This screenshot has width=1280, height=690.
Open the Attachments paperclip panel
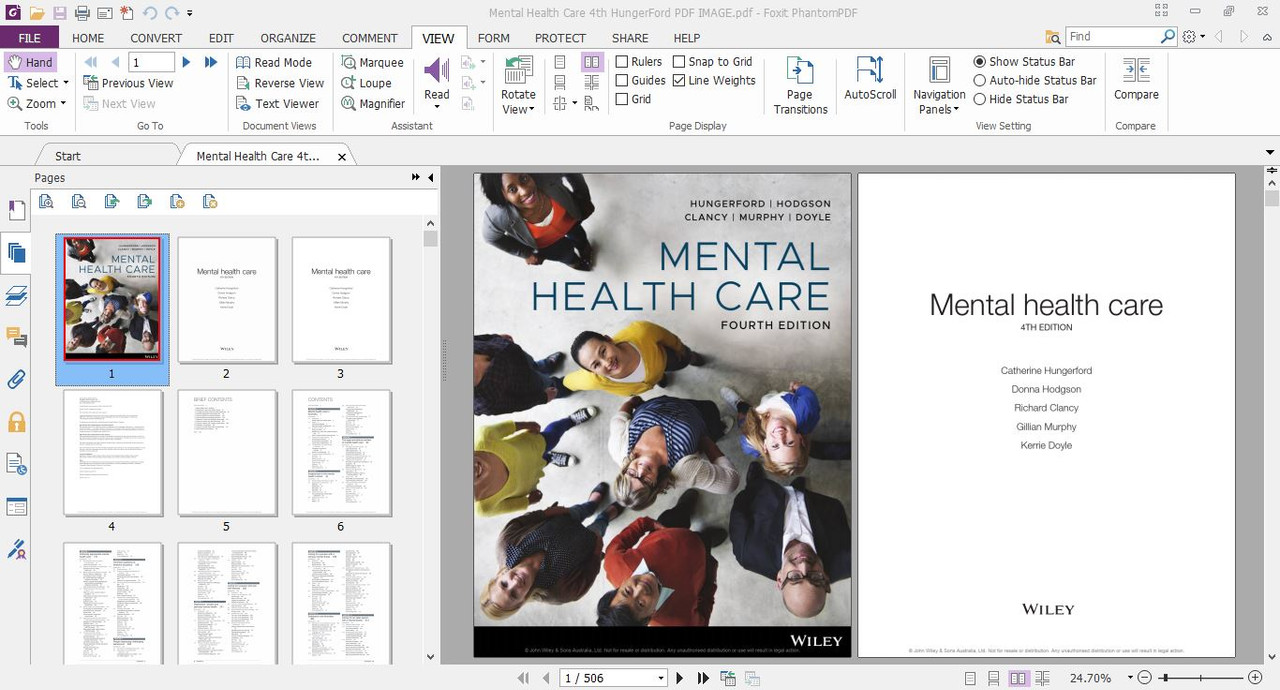tap(16, 380)
